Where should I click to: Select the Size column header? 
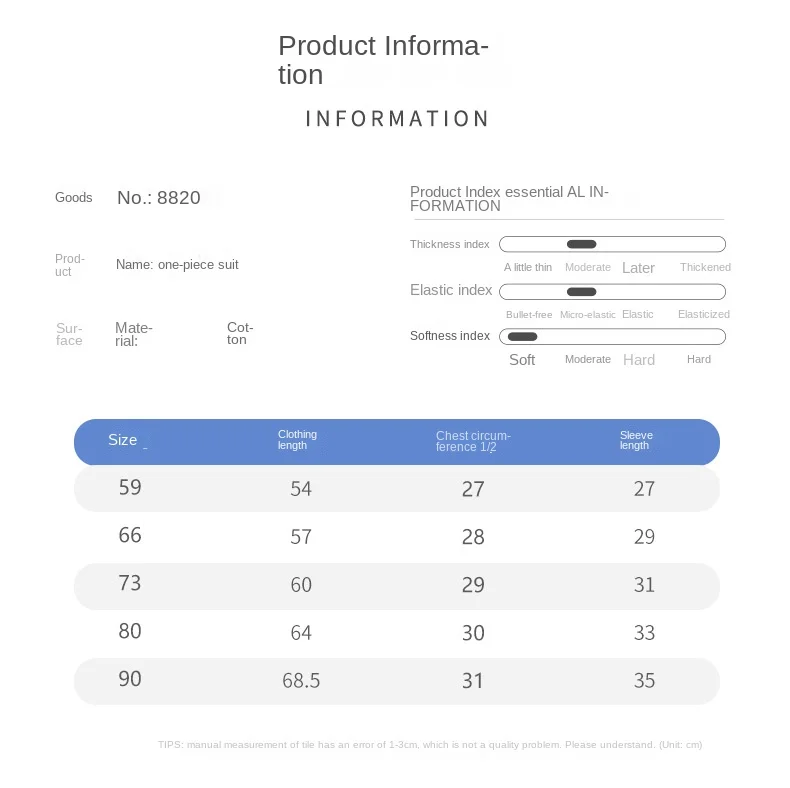point(122,440)
